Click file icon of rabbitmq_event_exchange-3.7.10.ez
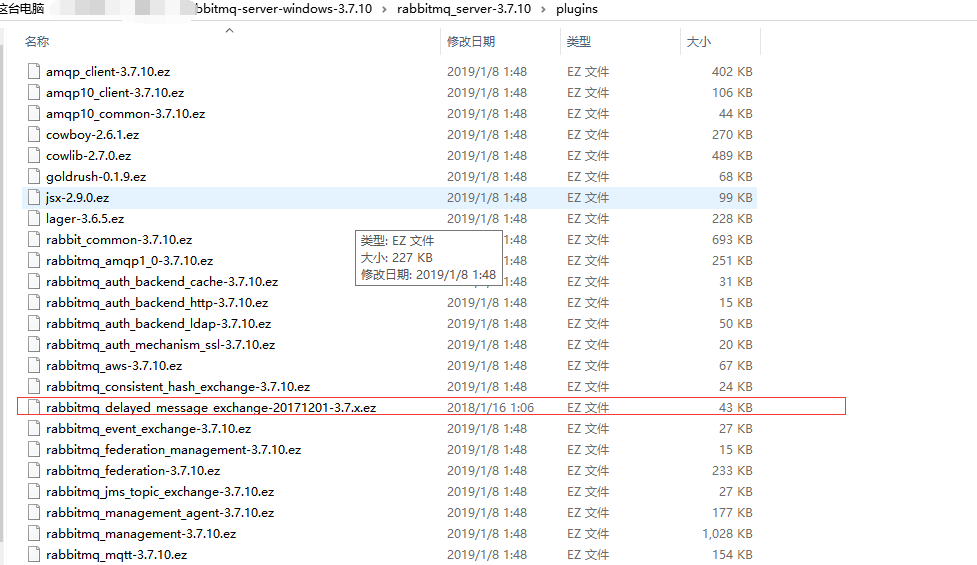The height and width of the screenshot is (565, 977). [x=34, y=429]
